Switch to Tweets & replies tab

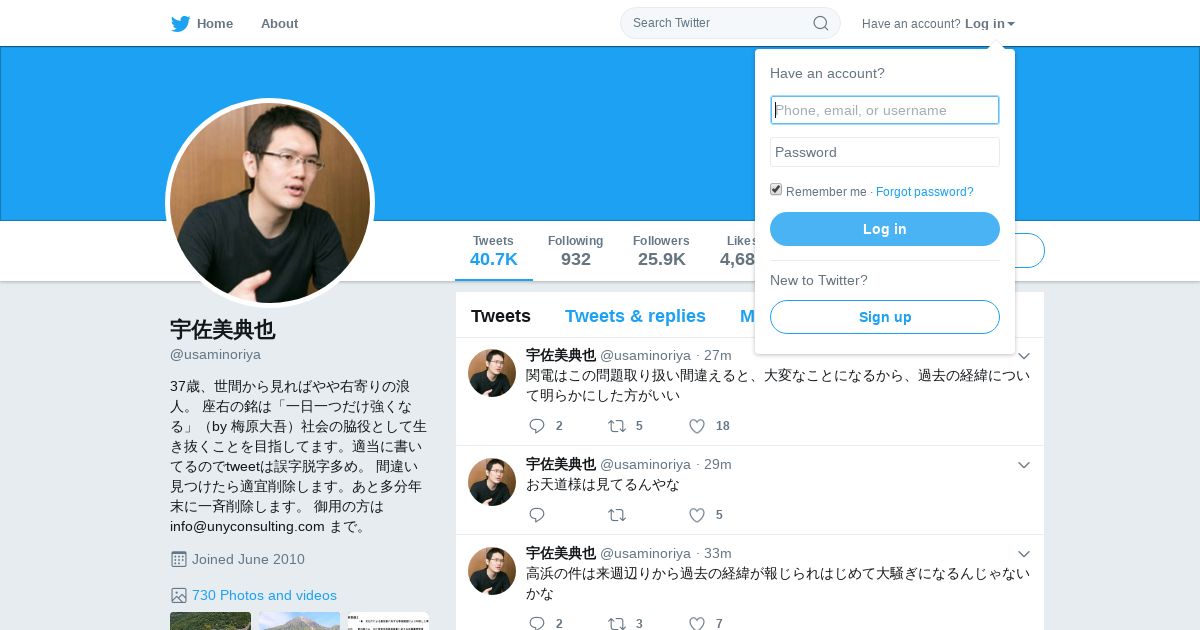coord(635,316)
